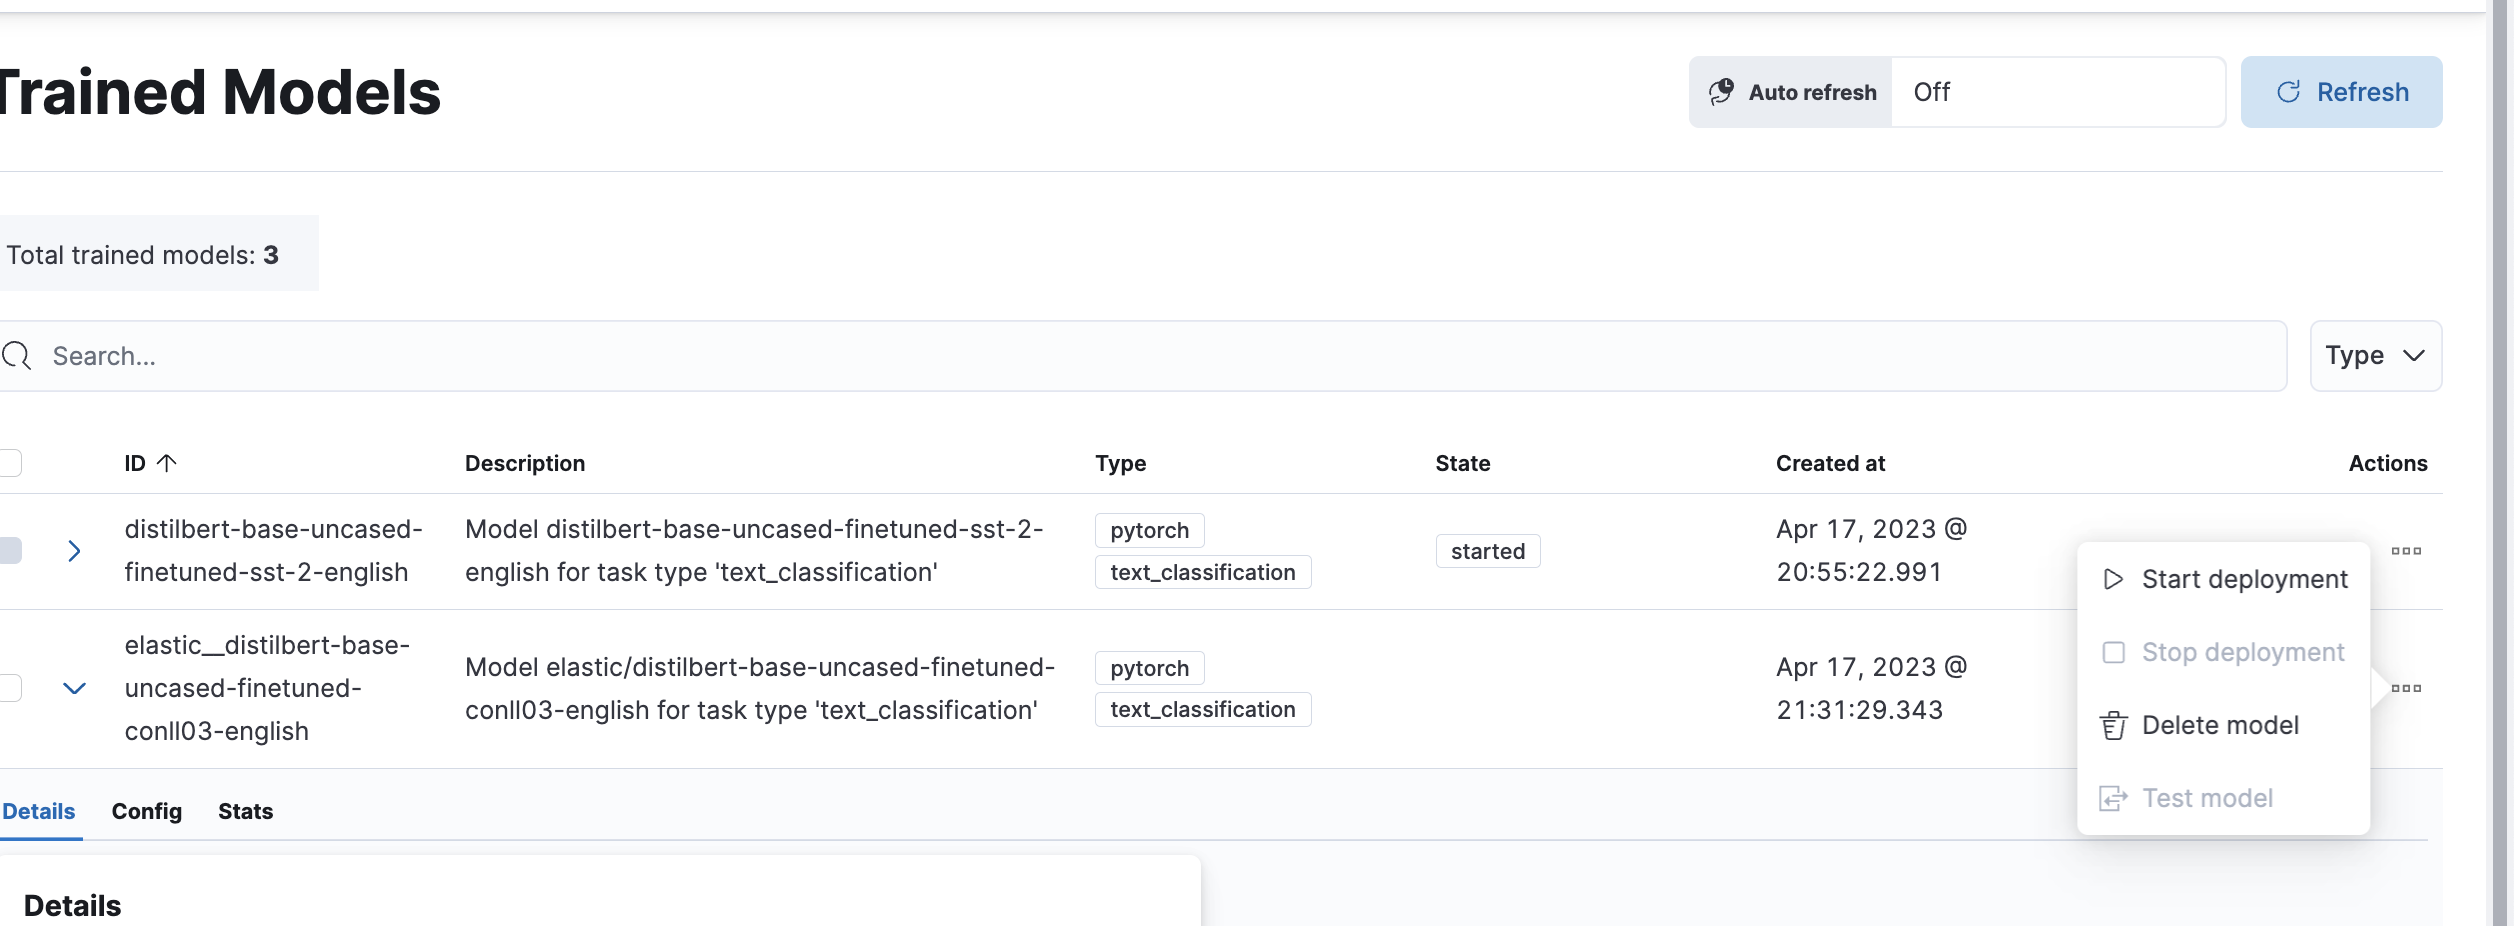Expand the distilbert-base-uncased-finetuned-sst-2-english row
Image resolution: width=2514 pixels, height=926 pixels.
pyautogui.click(x=74, y=551)
